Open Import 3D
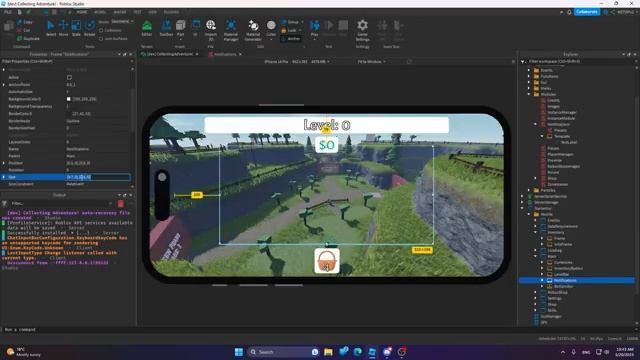The width and height of the screenshot is (640, 360). 211,29
